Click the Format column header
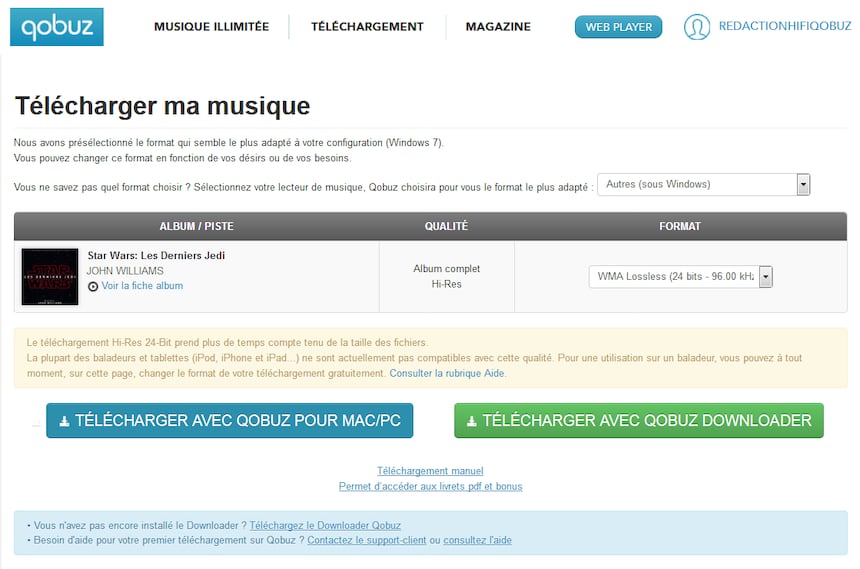Image resolution: width=860 pixels, height=569 pixels. coord(680,226)
